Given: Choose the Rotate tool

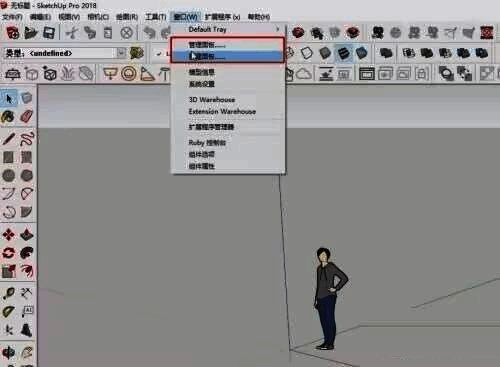Looking at the screenshot, I should click(8, 253).
